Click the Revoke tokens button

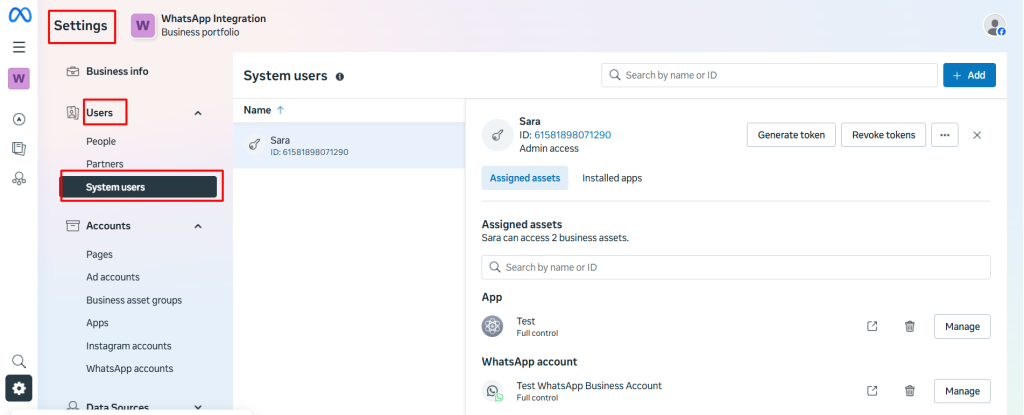click(x=883, y=135)
